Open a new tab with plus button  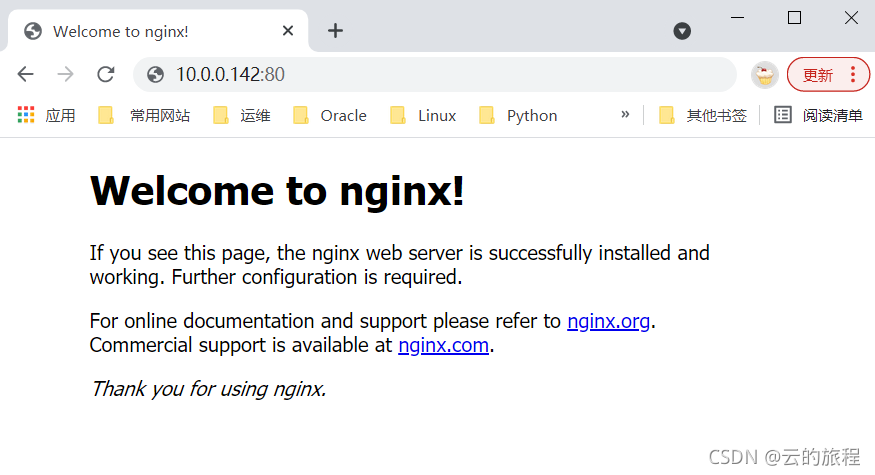(335, 31)
